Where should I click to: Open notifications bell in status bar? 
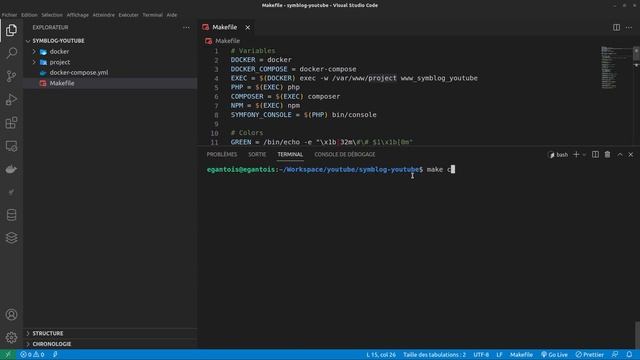(629, 355)
